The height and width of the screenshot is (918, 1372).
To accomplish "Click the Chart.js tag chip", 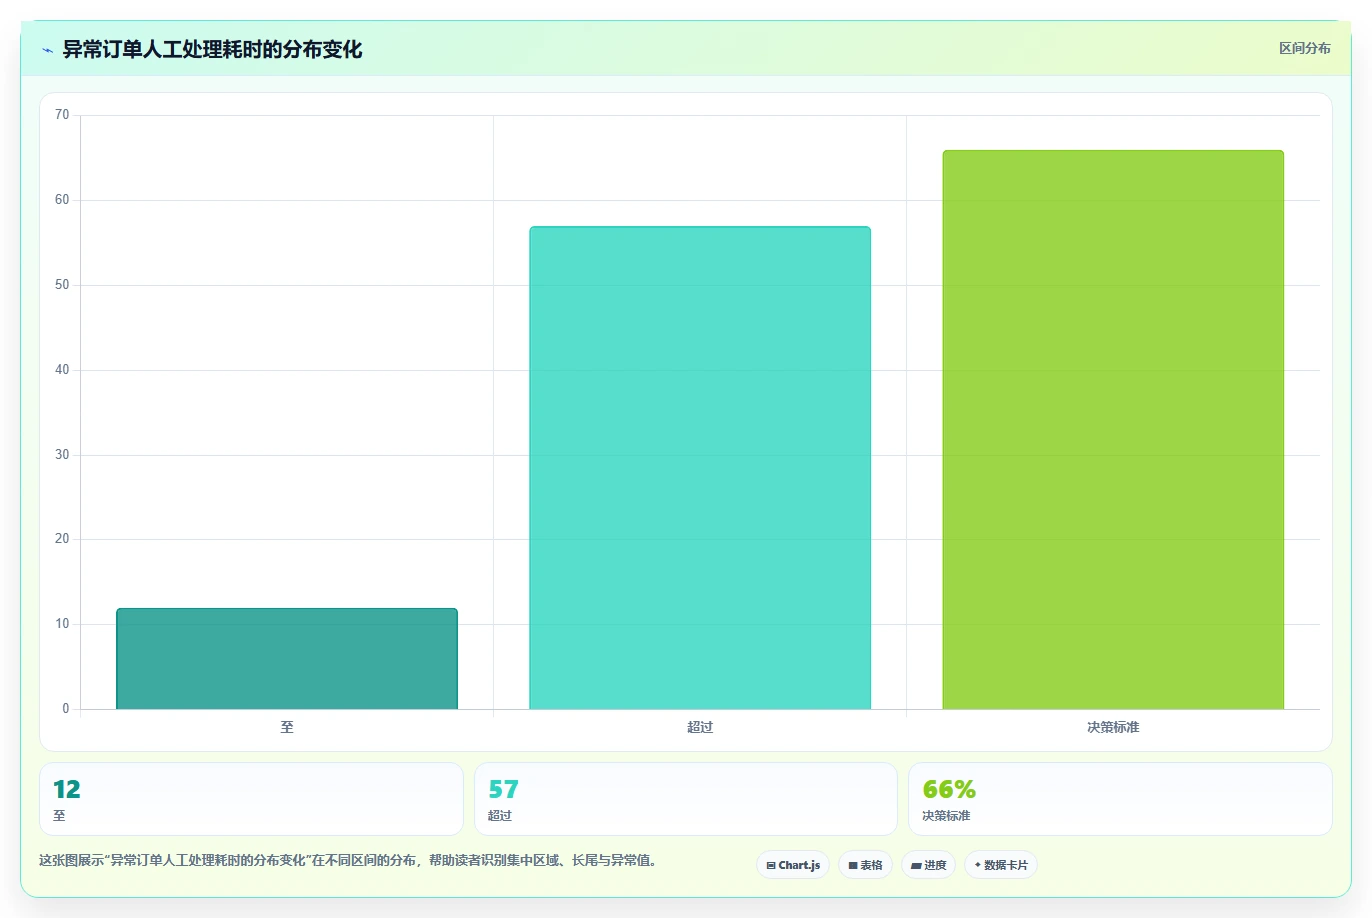I will tap(793, 865).
